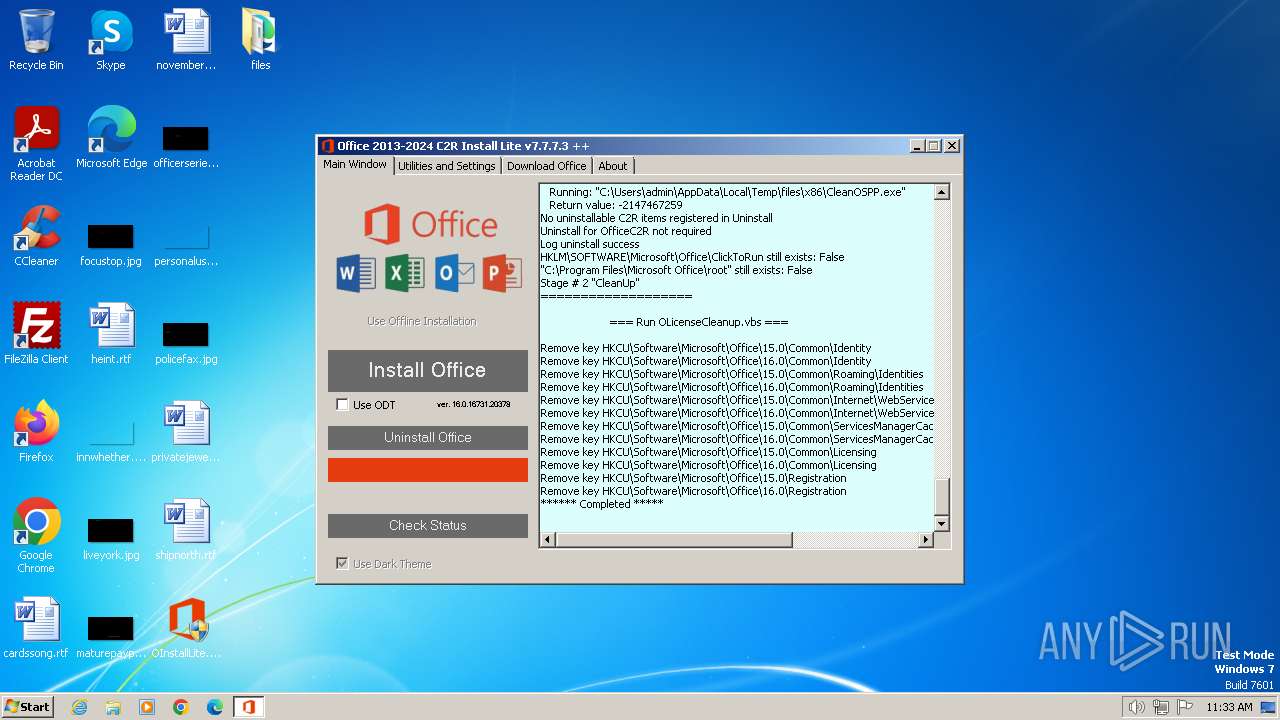The image size is (1280, 720).
Task: Select the officerserie file icon
Action: click(x=186, y=146)
